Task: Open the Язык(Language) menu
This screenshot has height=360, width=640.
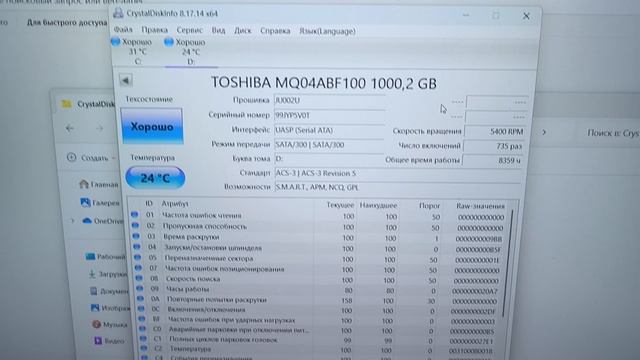Action: click(x=327, y=31)
